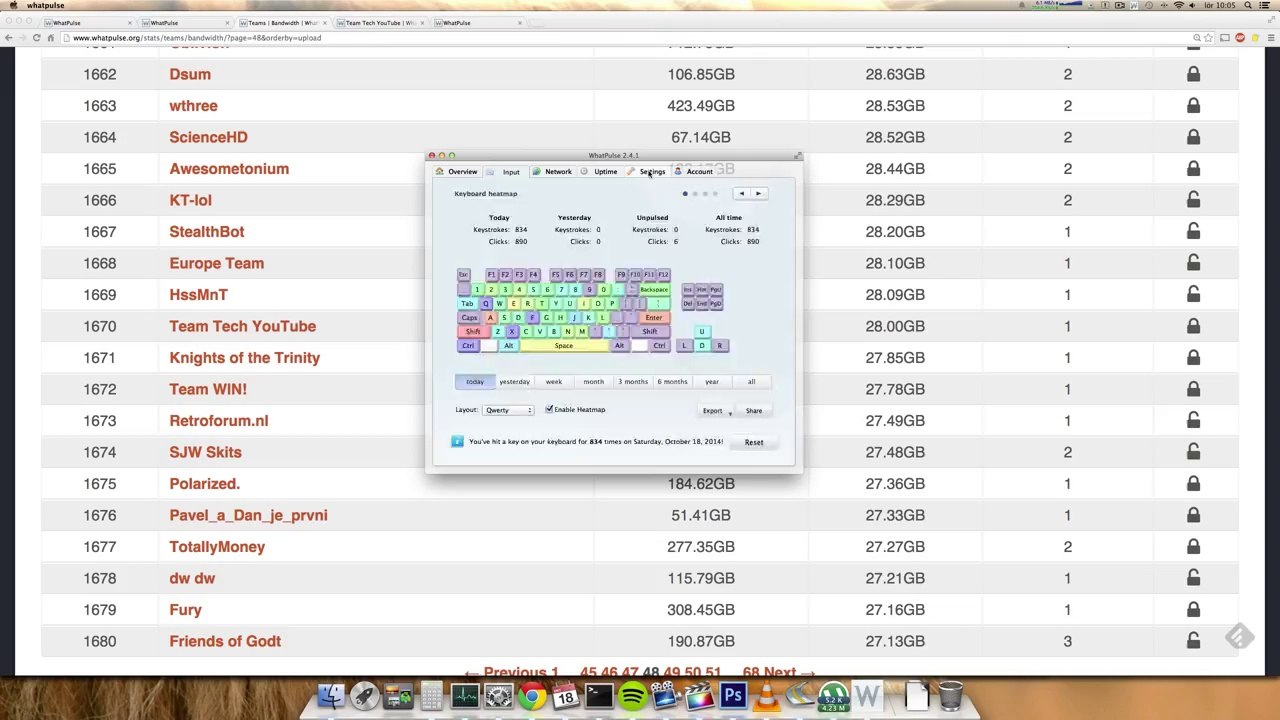1280x720 pixels.
Task: Select the 'year' time range
Action: (x=712, y=382)
